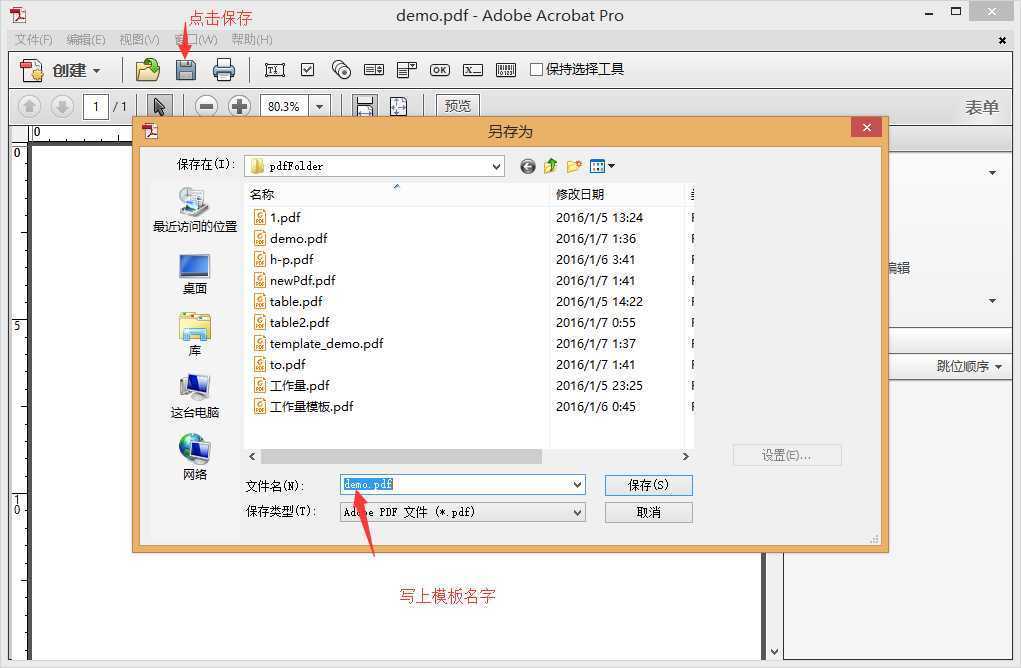This screenshot has height=668, width=1021.
Task: Select the List Box form tool
Action: tap(374, 69)
